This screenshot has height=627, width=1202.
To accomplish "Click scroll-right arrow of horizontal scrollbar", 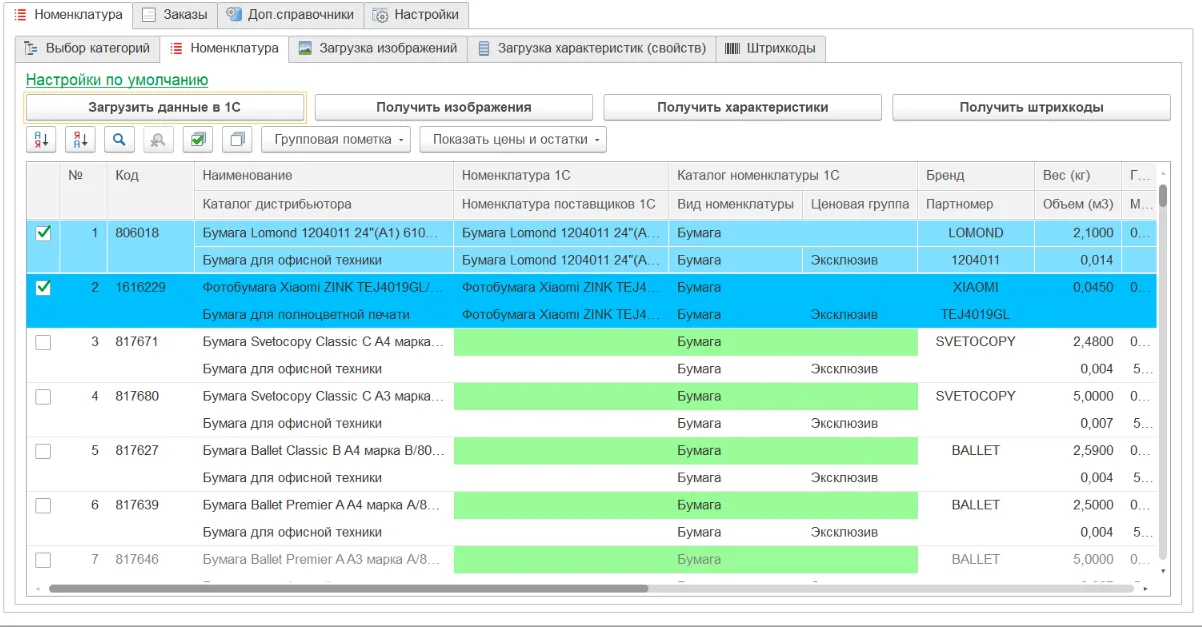I will 1145,588.
